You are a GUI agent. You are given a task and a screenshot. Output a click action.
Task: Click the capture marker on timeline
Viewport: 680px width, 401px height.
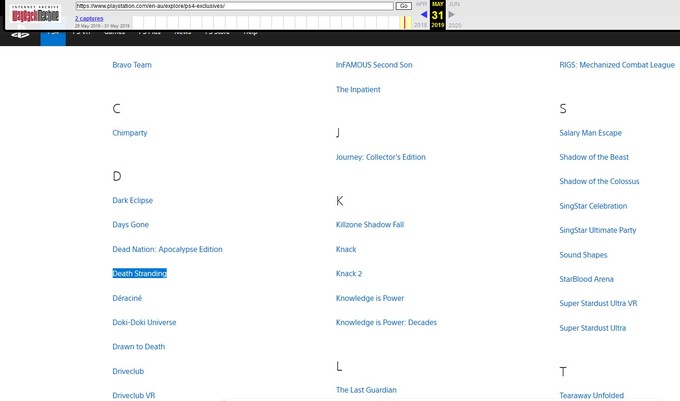pos(406,22)
